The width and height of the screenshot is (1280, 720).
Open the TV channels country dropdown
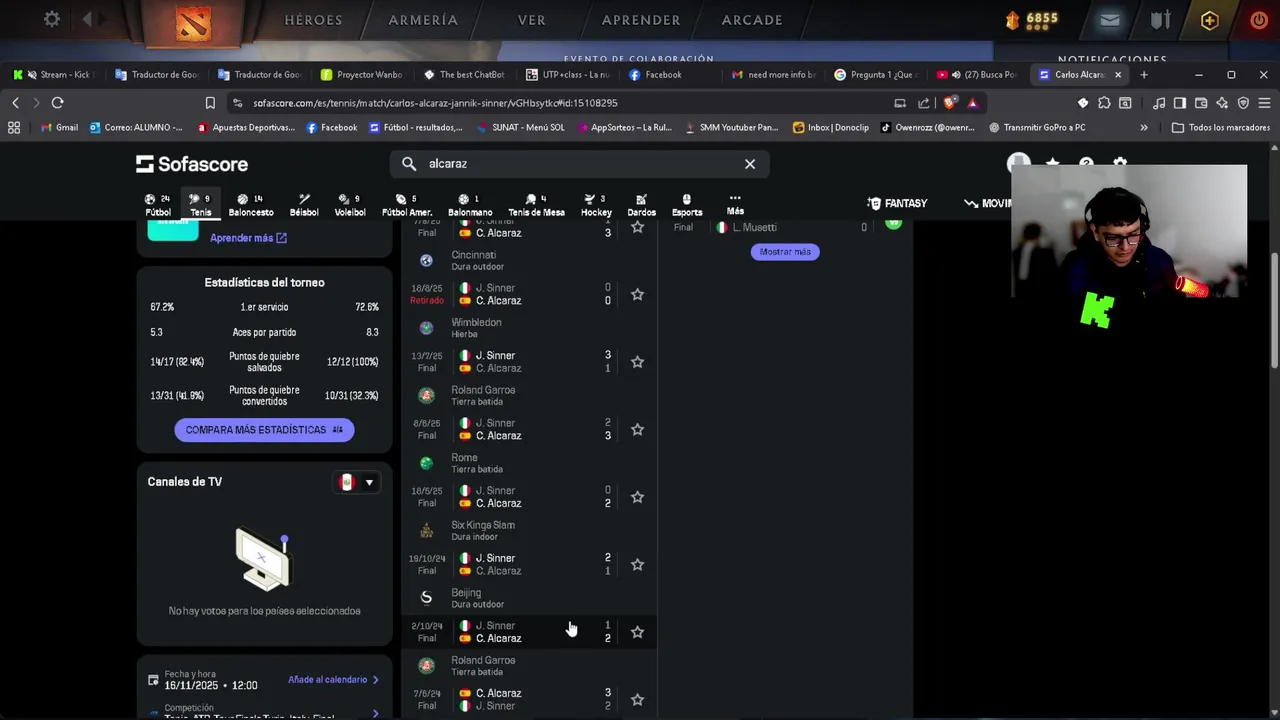click(x=356, y=482)
